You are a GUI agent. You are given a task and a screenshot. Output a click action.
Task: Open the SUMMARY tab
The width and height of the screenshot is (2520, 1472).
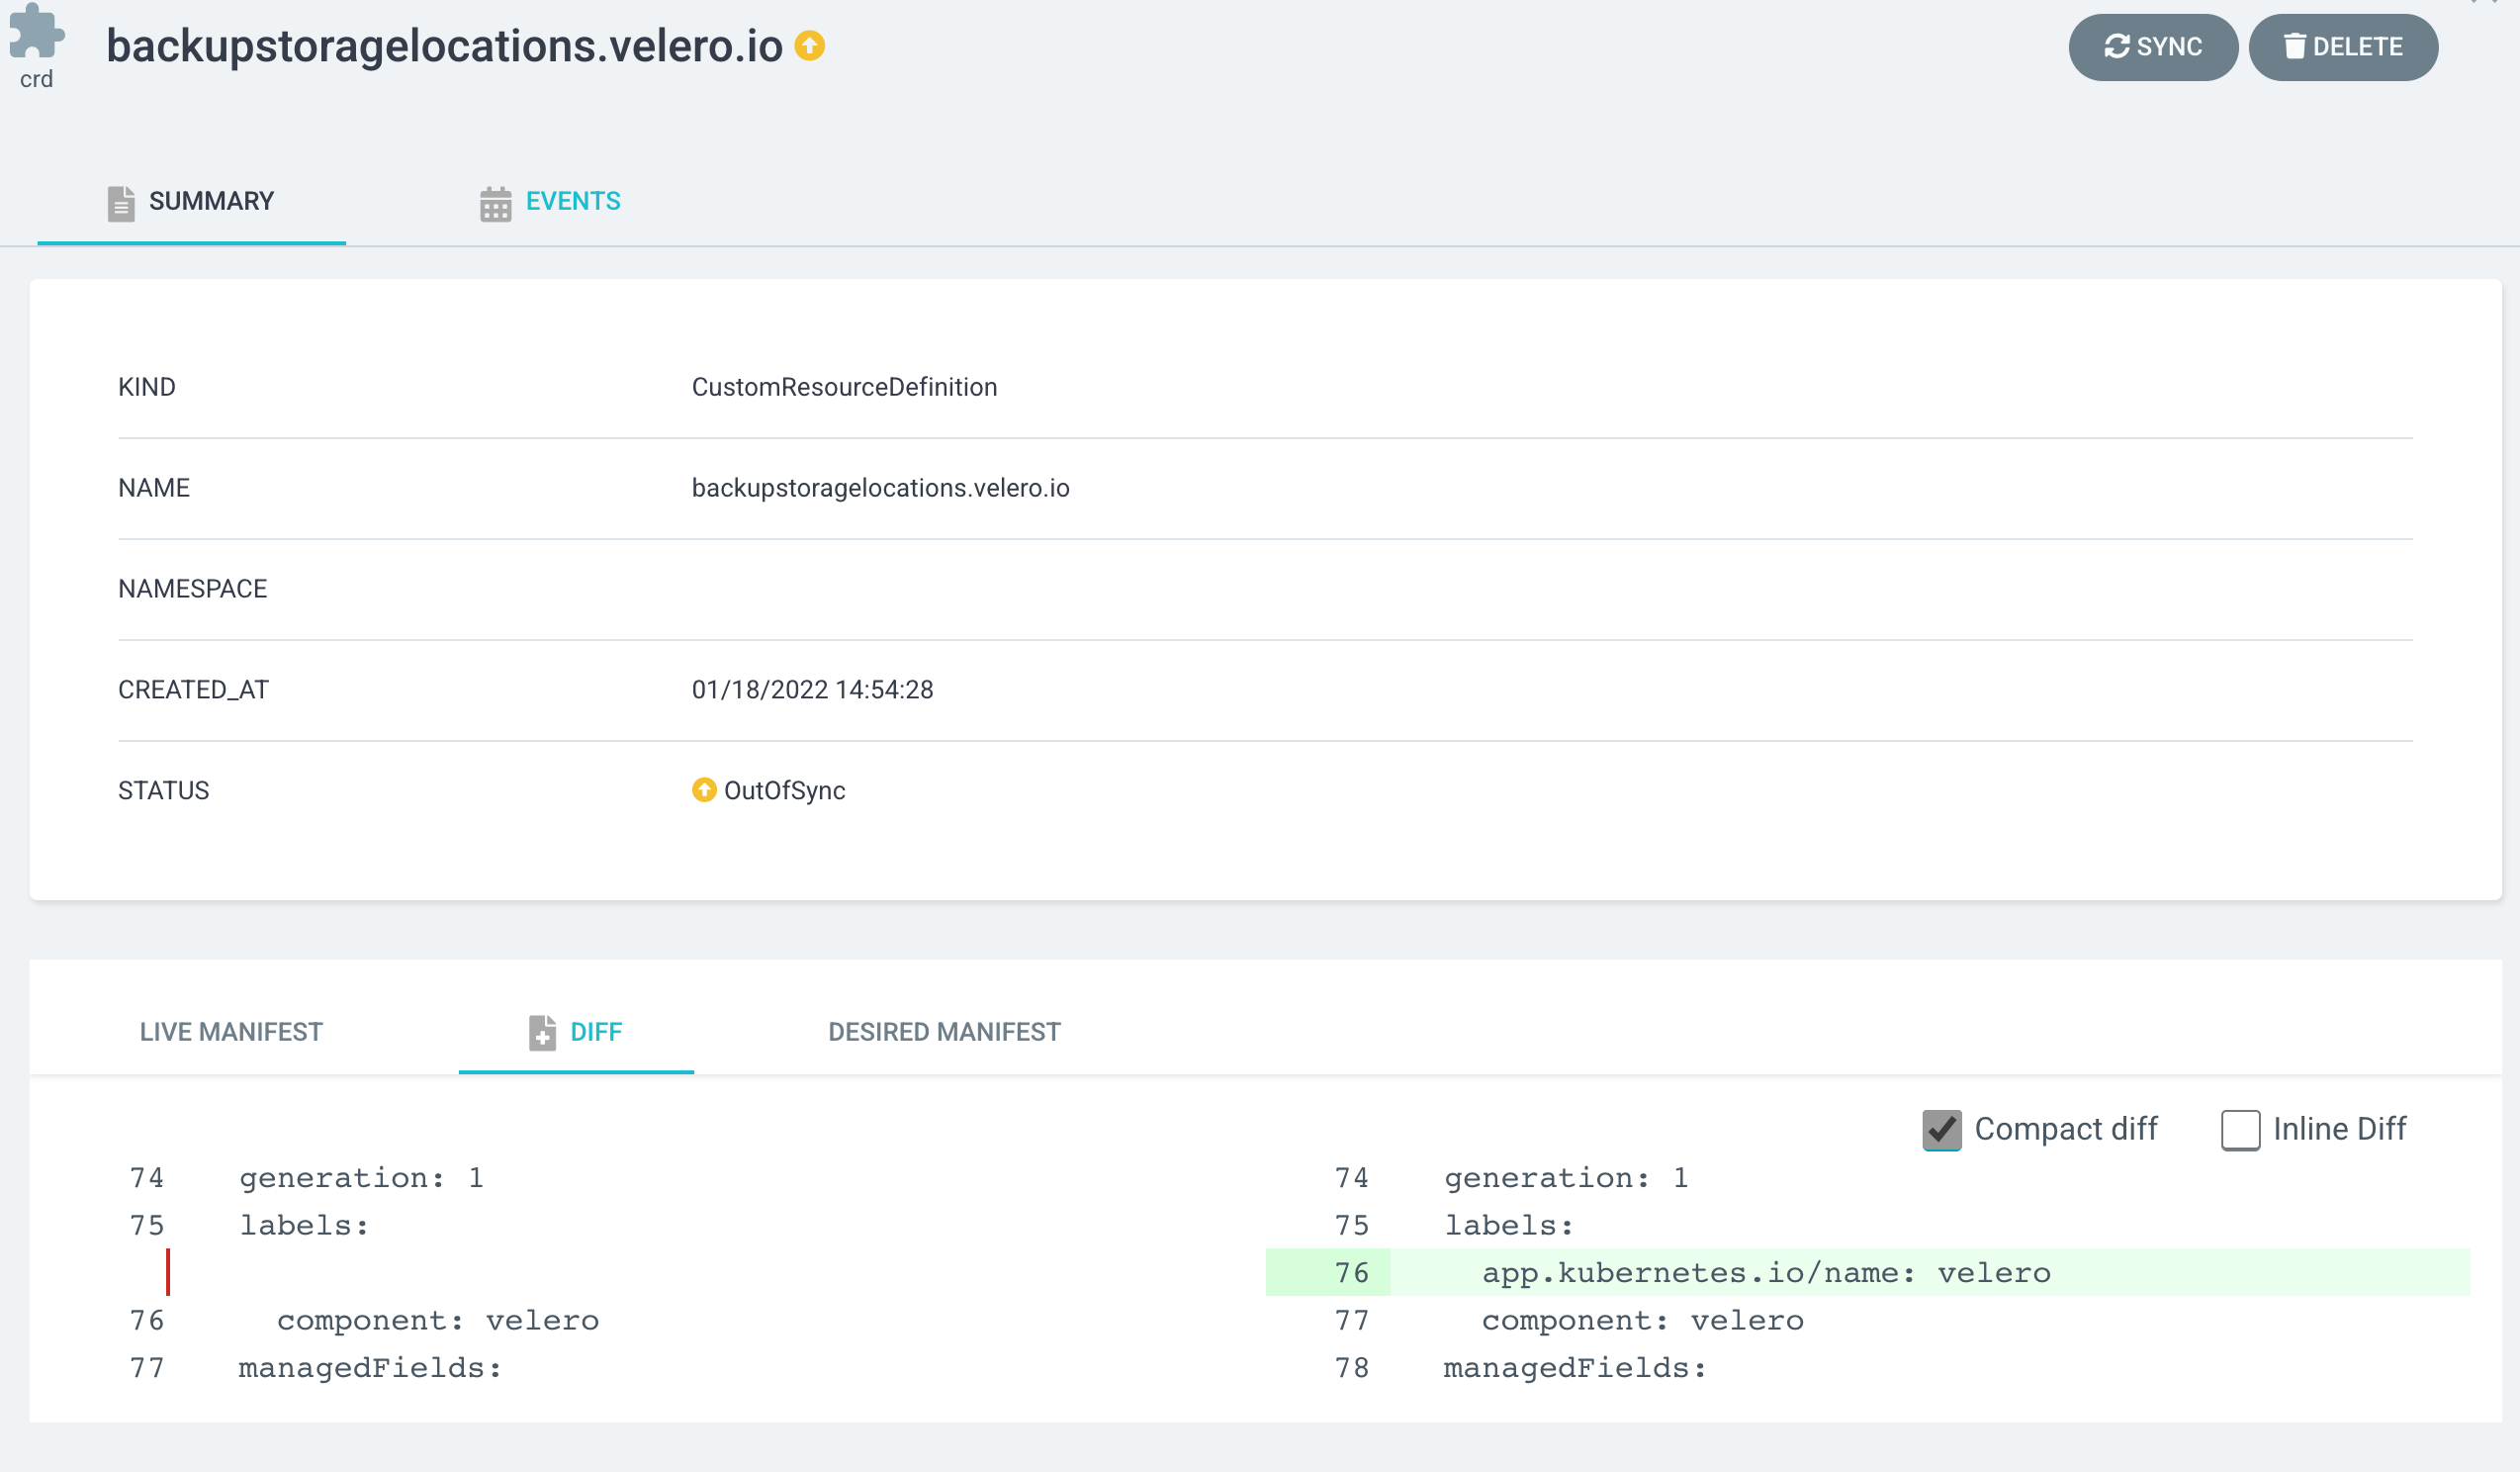(x=191, y=201)
